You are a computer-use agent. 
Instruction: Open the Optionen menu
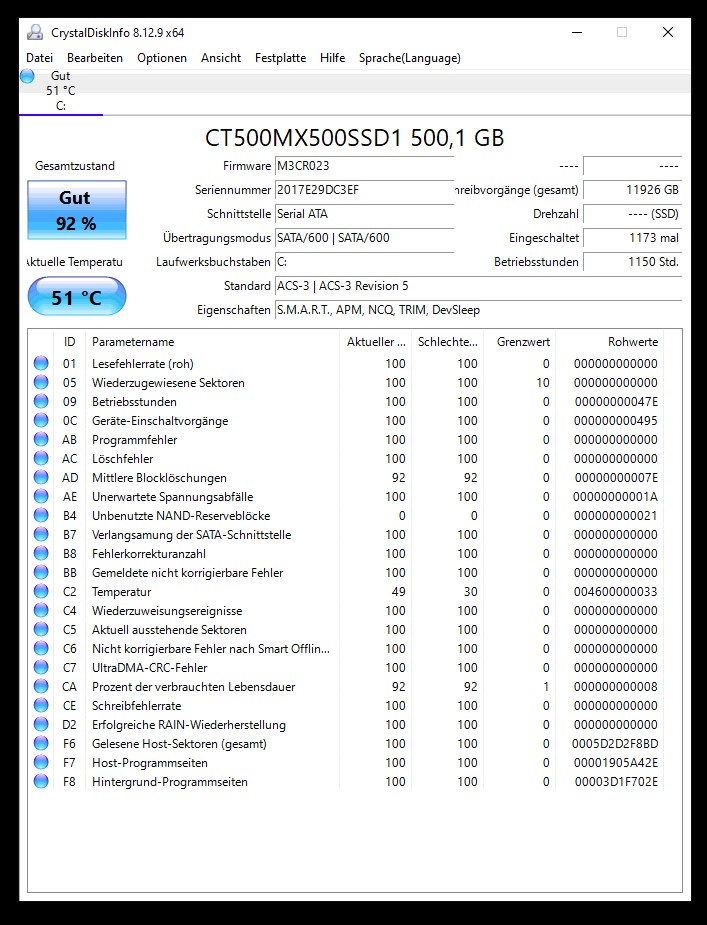pyautogui.click(x=162, y=58)
